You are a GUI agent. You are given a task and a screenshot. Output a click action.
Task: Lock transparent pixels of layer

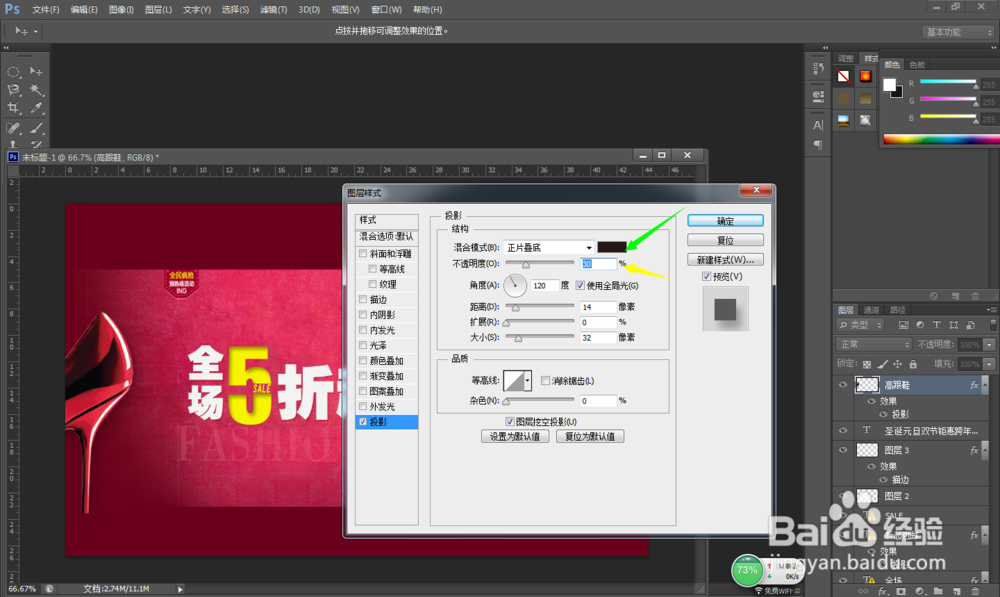[867, 364]
